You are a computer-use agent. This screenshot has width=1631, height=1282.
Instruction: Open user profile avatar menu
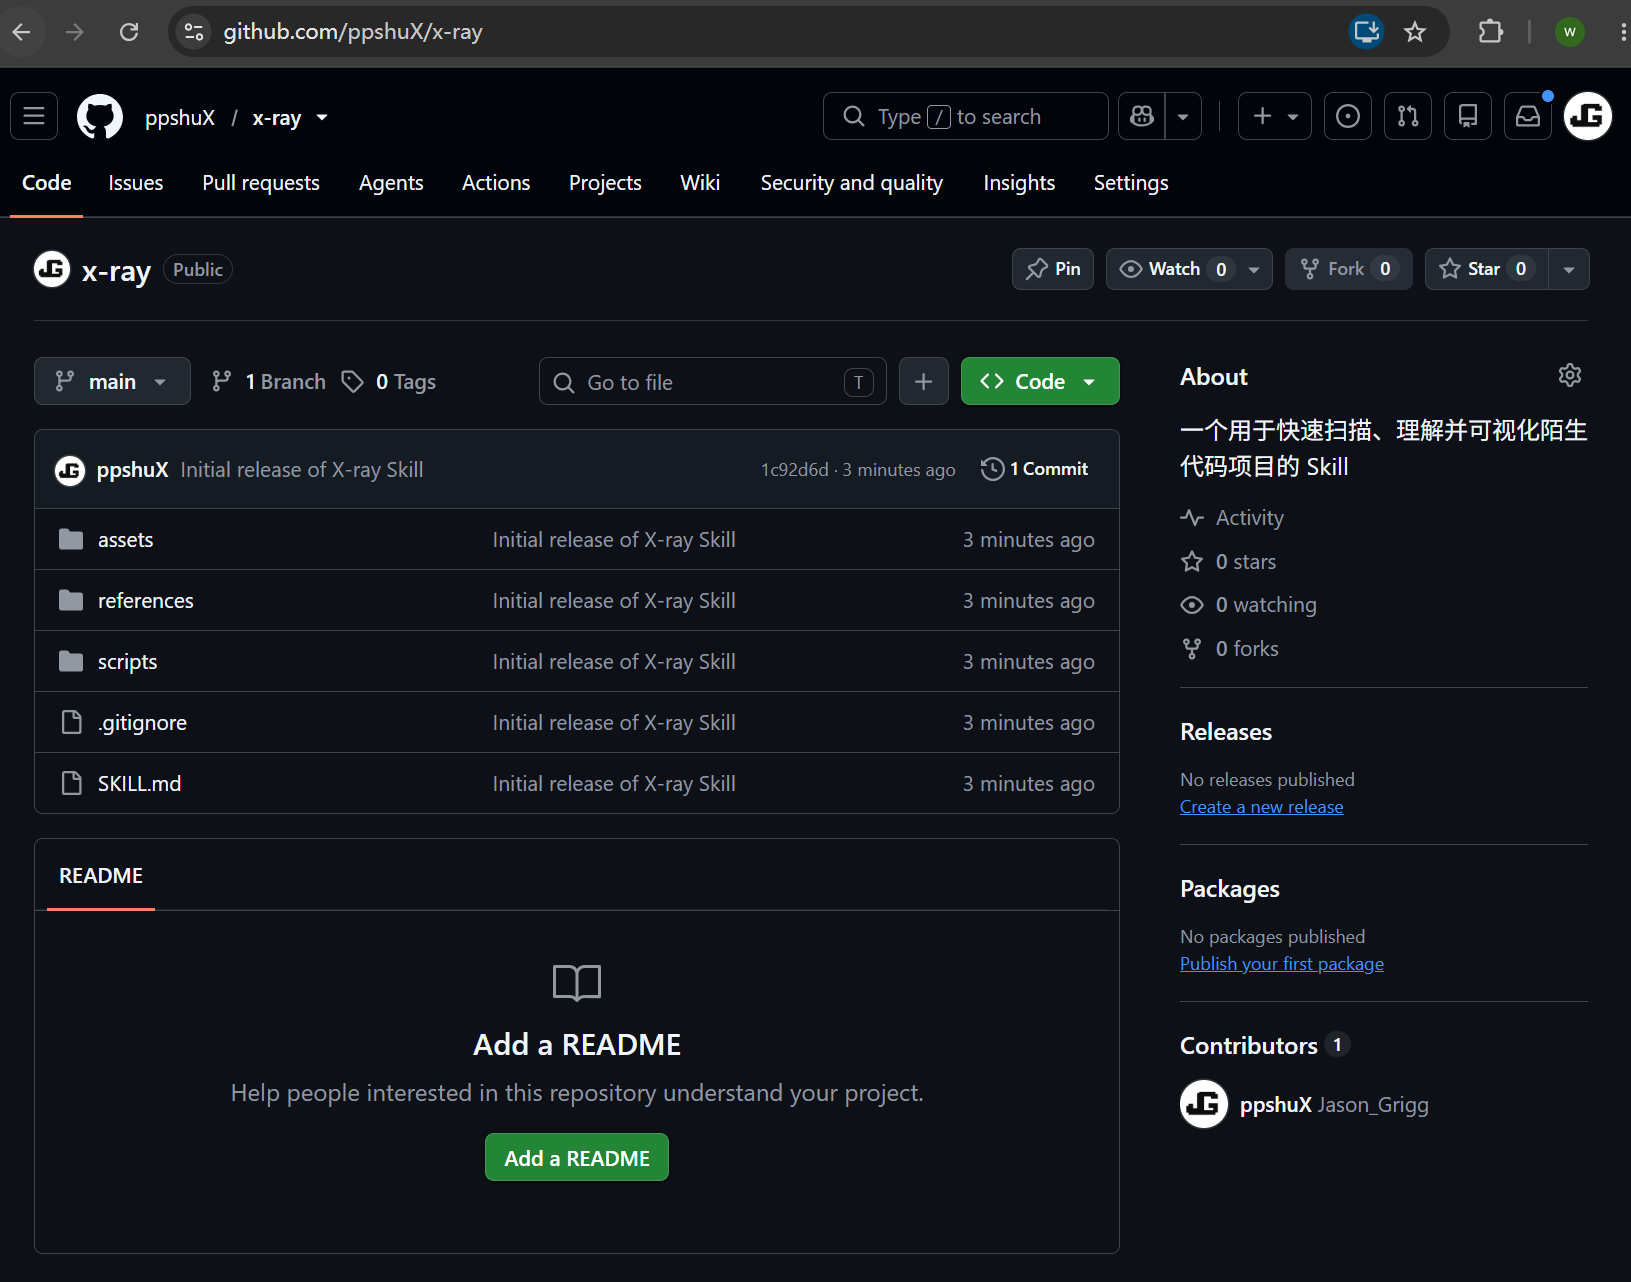tap(1588, 116)
